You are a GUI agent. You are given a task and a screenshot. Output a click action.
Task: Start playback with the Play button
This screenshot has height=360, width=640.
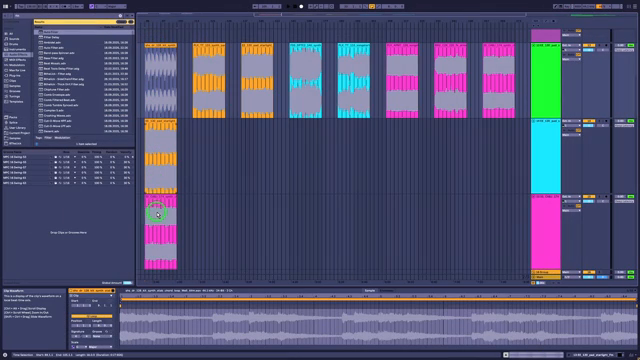tap(289, 7)
